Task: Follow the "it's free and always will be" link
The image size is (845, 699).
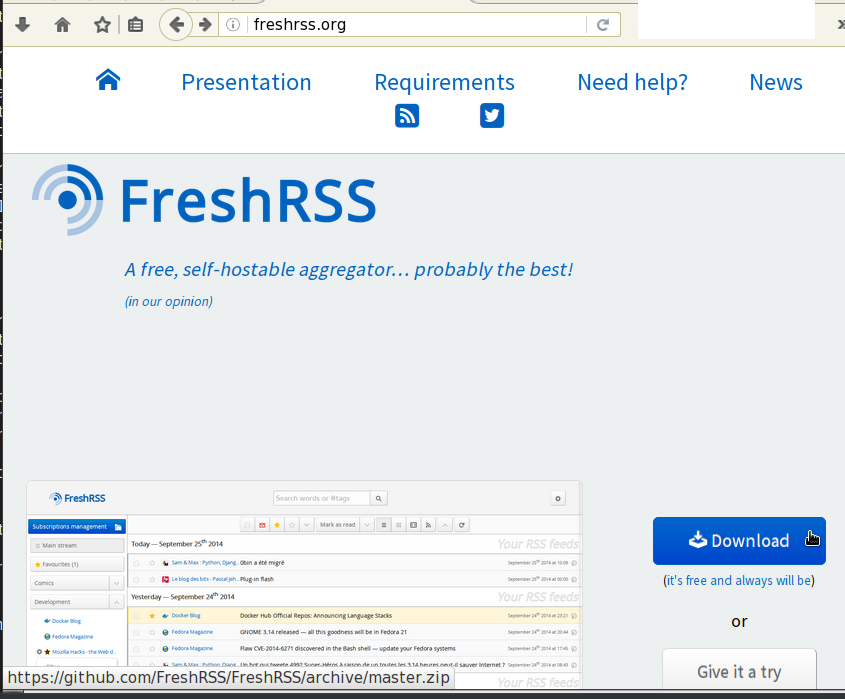Action: pos(738,580)
